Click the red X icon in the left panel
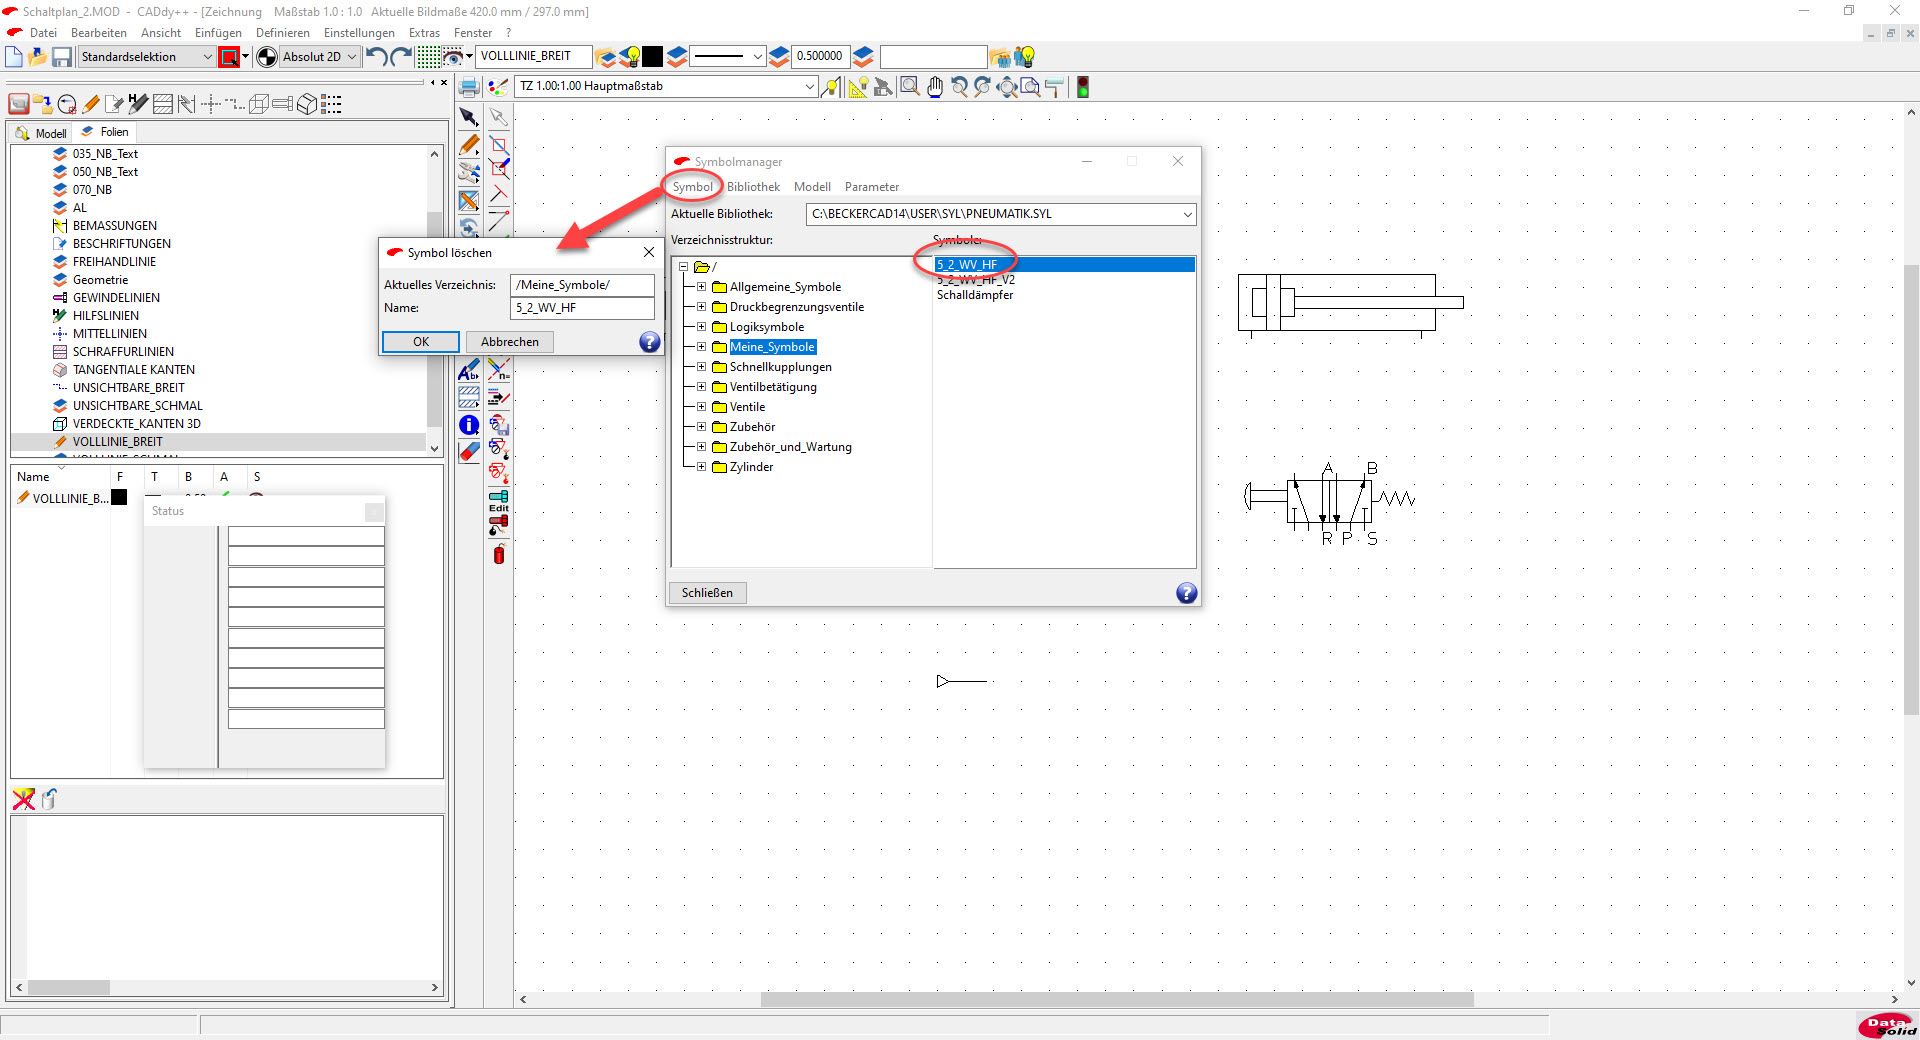1920x1040 pixels. (23, 798)
